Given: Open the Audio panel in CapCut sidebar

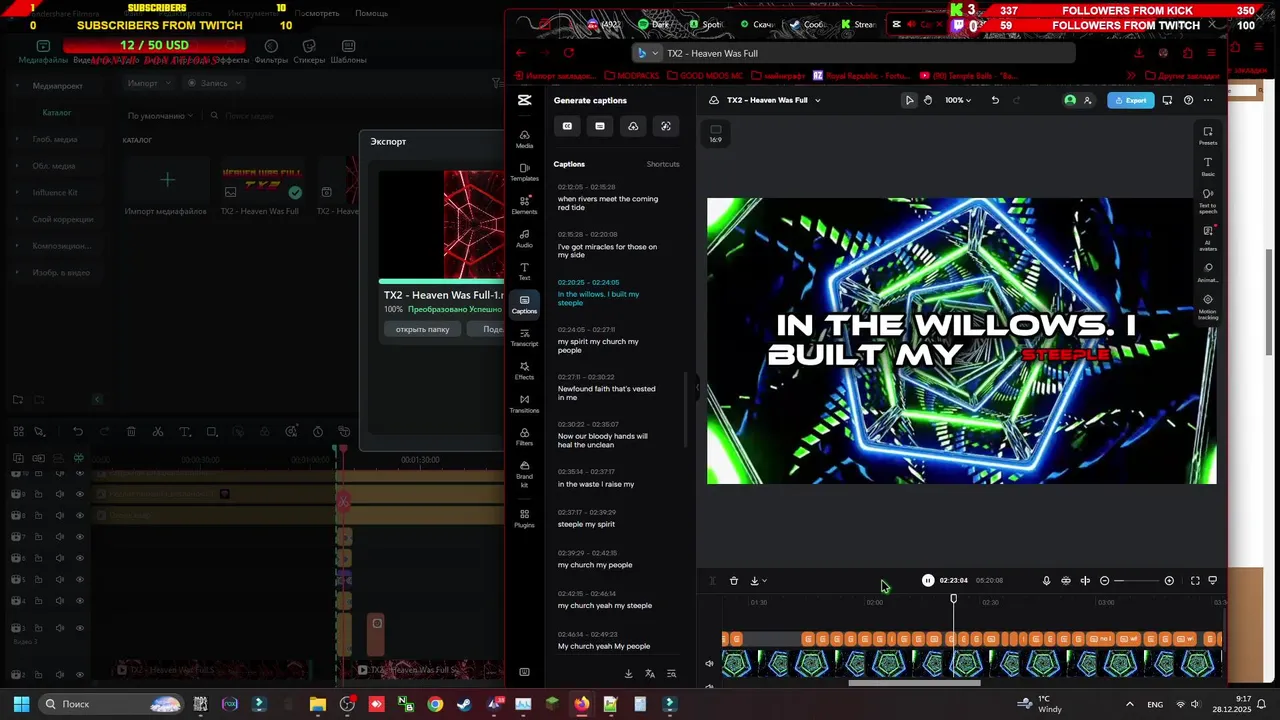Looking at the screenshot, I should click(x=524, y=238).
